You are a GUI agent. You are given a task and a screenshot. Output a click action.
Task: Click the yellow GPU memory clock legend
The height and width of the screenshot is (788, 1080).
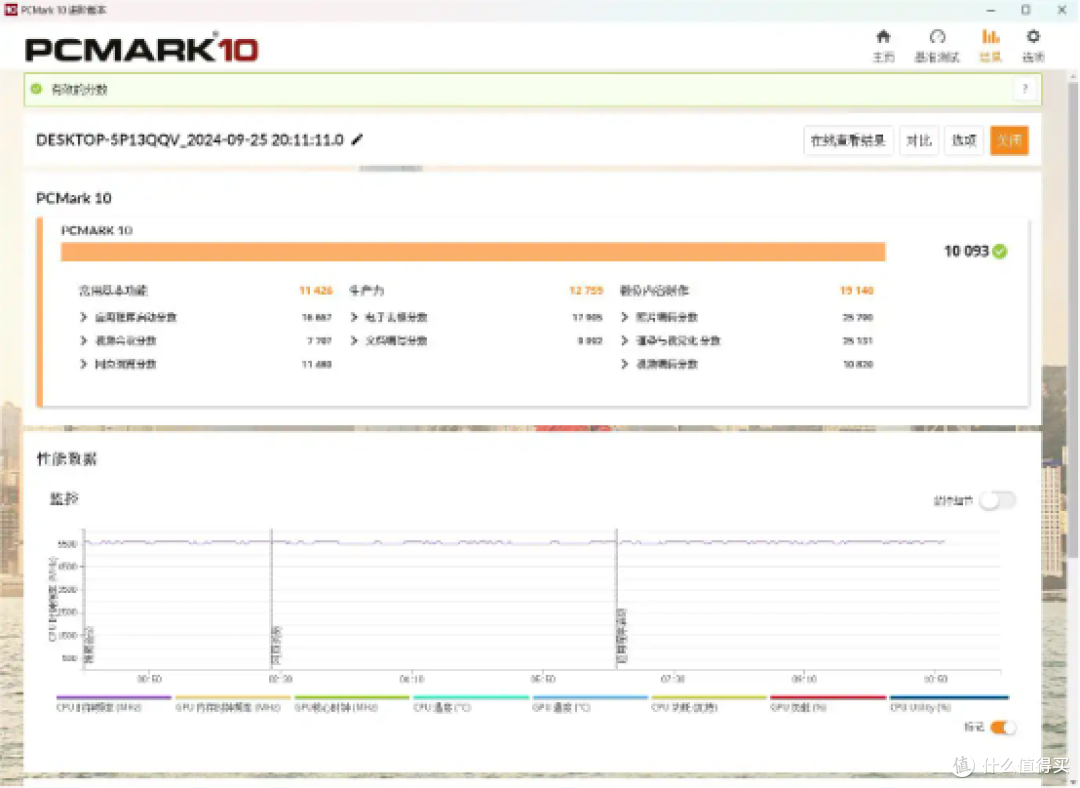(x=232, y=703)
